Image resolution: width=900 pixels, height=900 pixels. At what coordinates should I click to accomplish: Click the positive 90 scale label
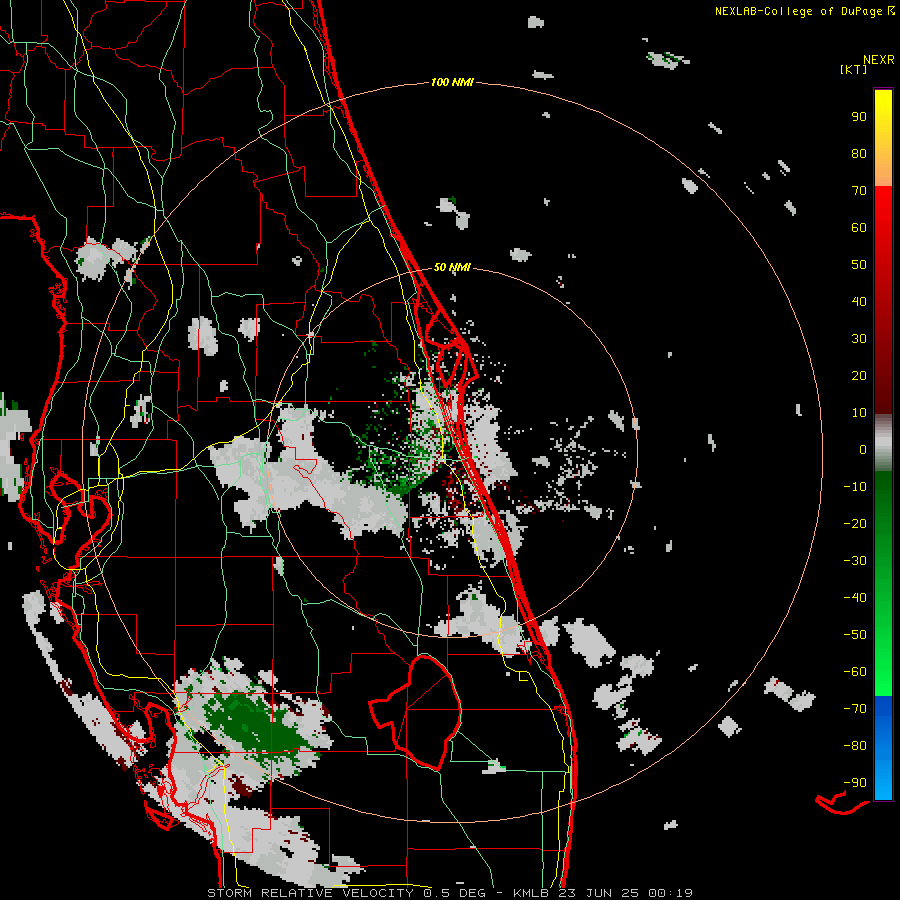[859, 117]
